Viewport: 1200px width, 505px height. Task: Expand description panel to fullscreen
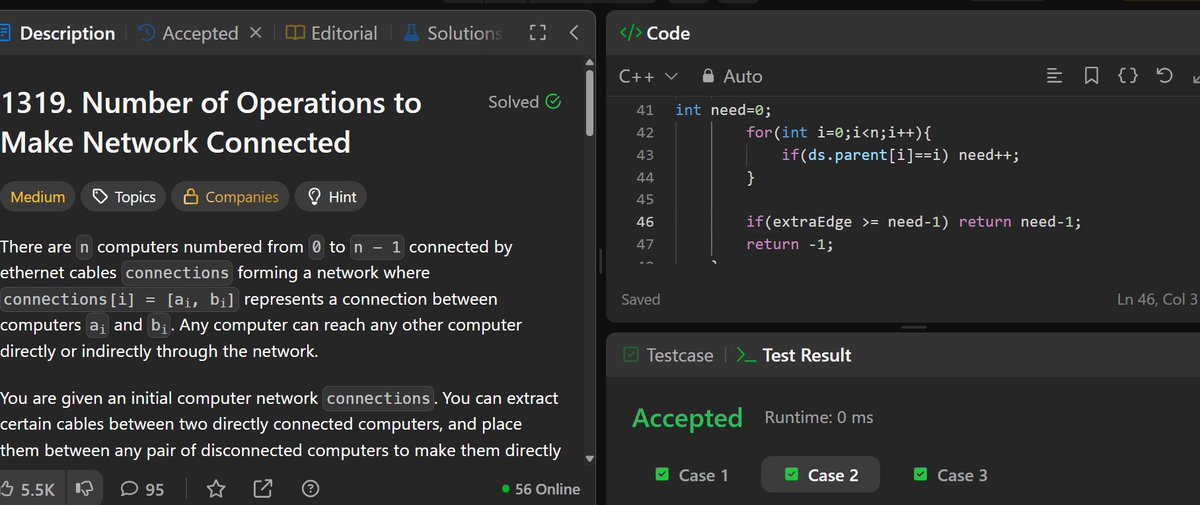538,33
